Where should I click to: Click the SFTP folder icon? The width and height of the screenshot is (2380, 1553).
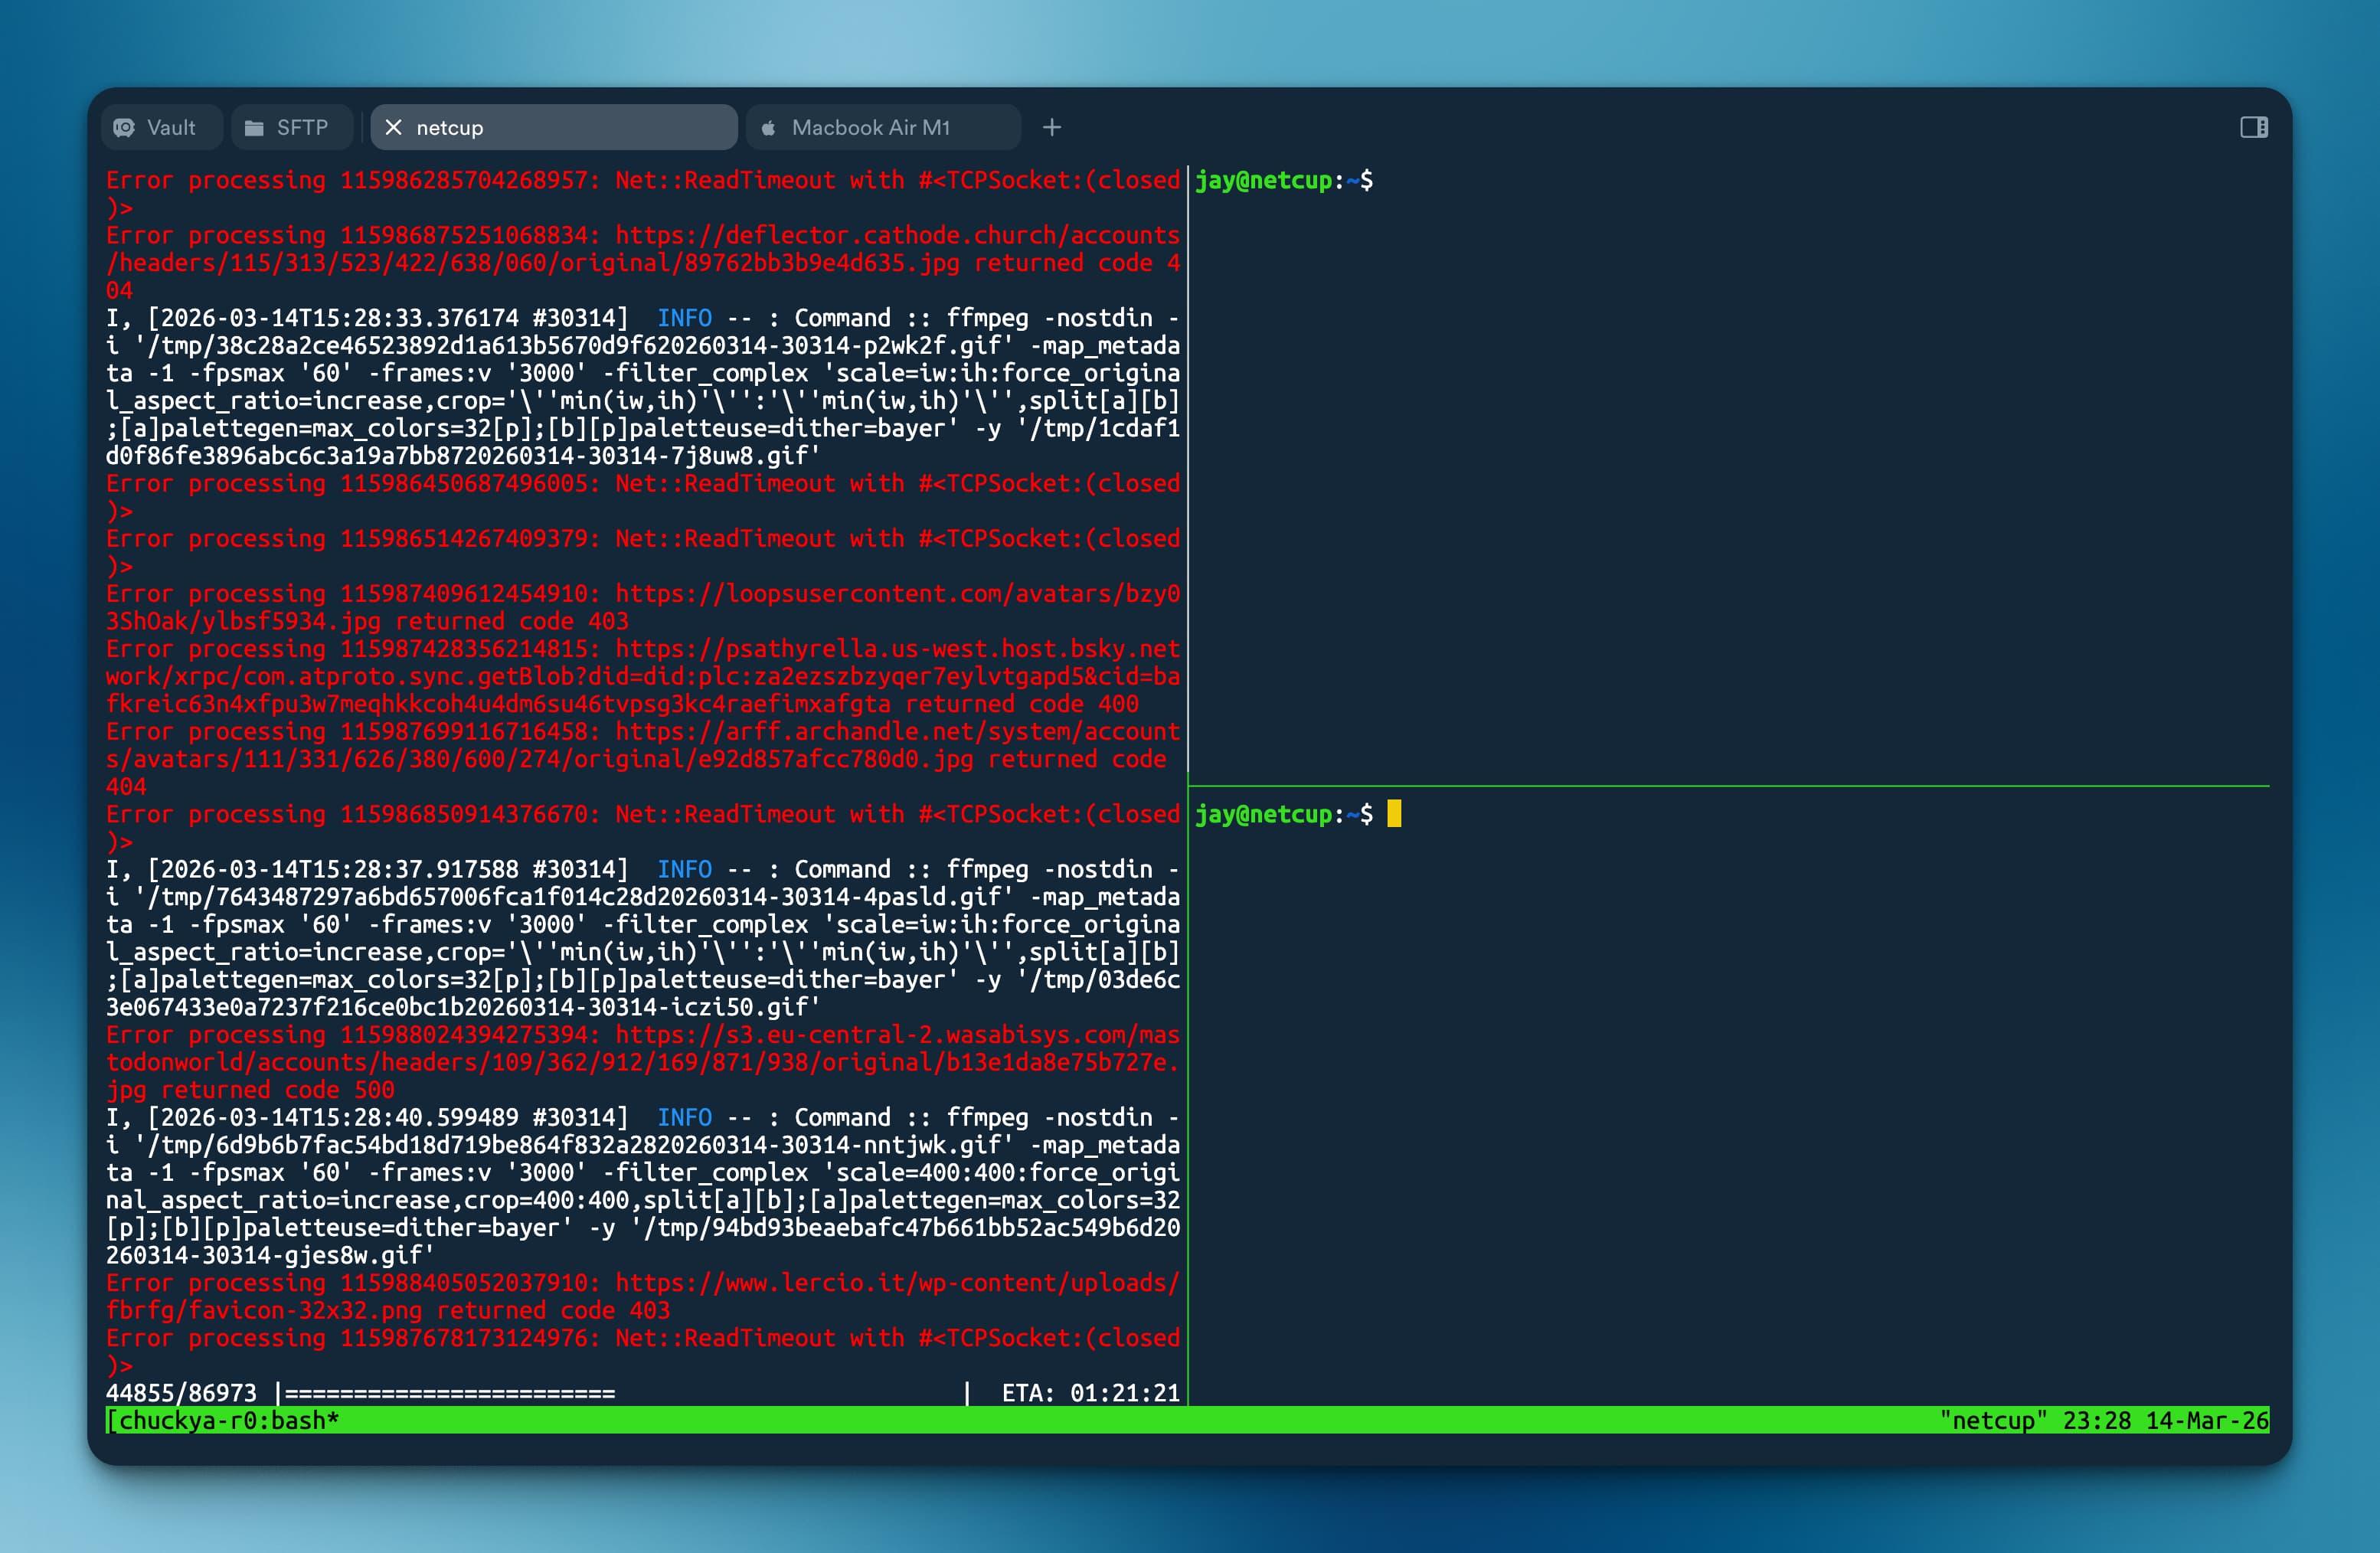(x=254, y=128)
